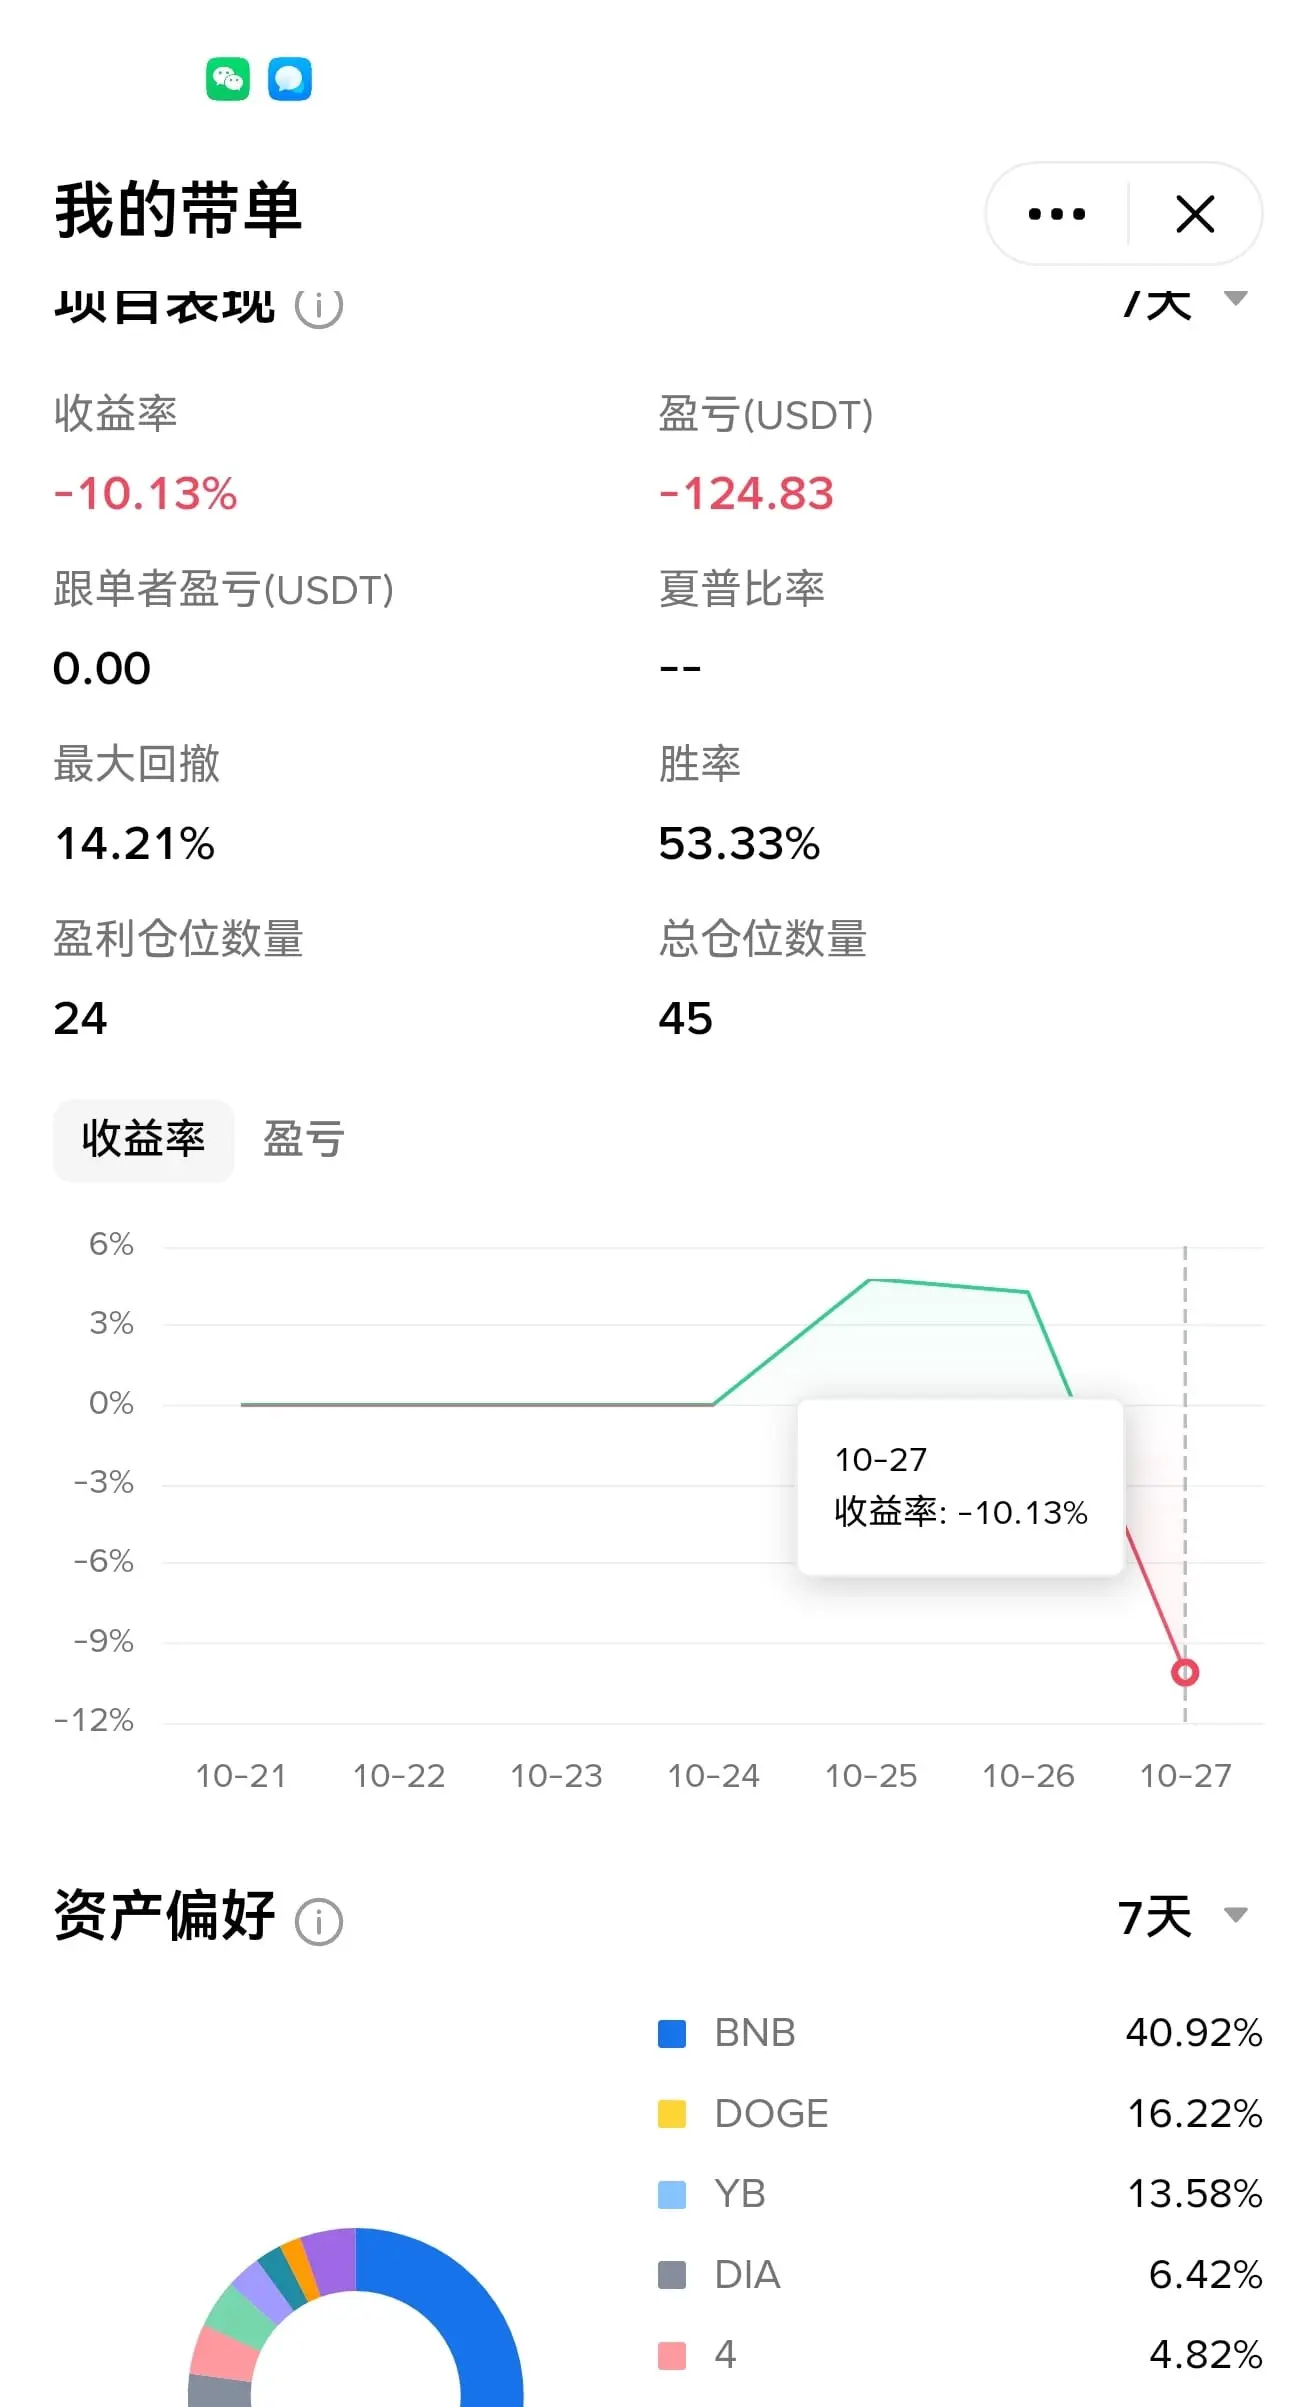Image resolution: width=1316 pixels, height=2407 pixels.
Task: Tap the -10.13% 收益率 value
Action: click(146, 494)
